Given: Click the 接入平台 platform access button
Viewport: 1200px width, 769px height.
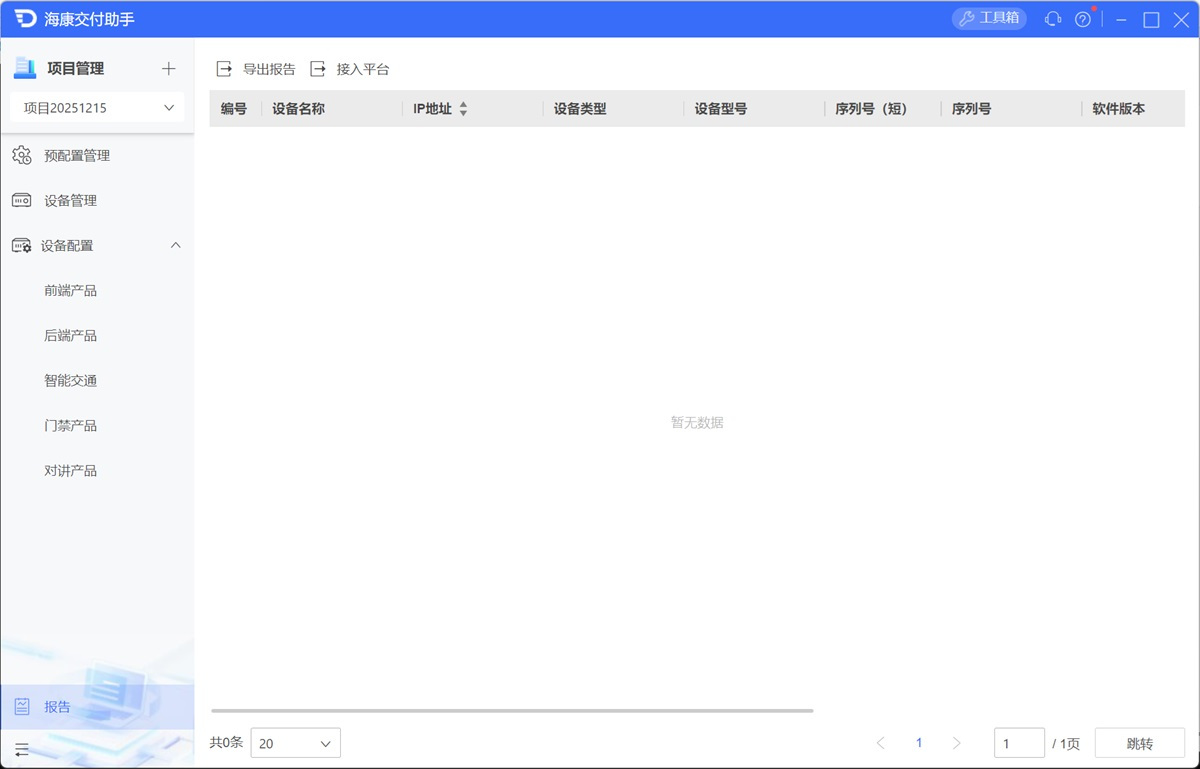Looking at the screenshot, I should click(x=350, y=69).
